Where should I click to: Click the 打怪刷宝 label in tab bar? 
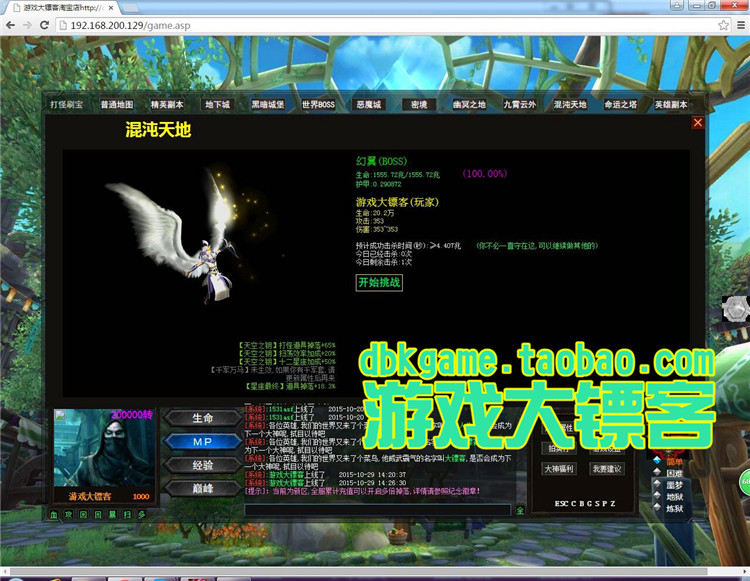[x=66, y=104]
